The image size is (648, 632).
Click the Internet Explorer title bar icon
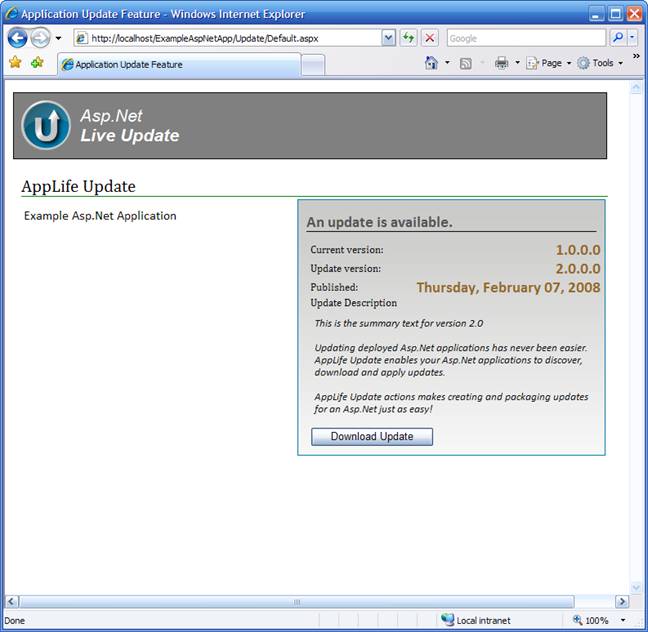[x=11, y=13]
